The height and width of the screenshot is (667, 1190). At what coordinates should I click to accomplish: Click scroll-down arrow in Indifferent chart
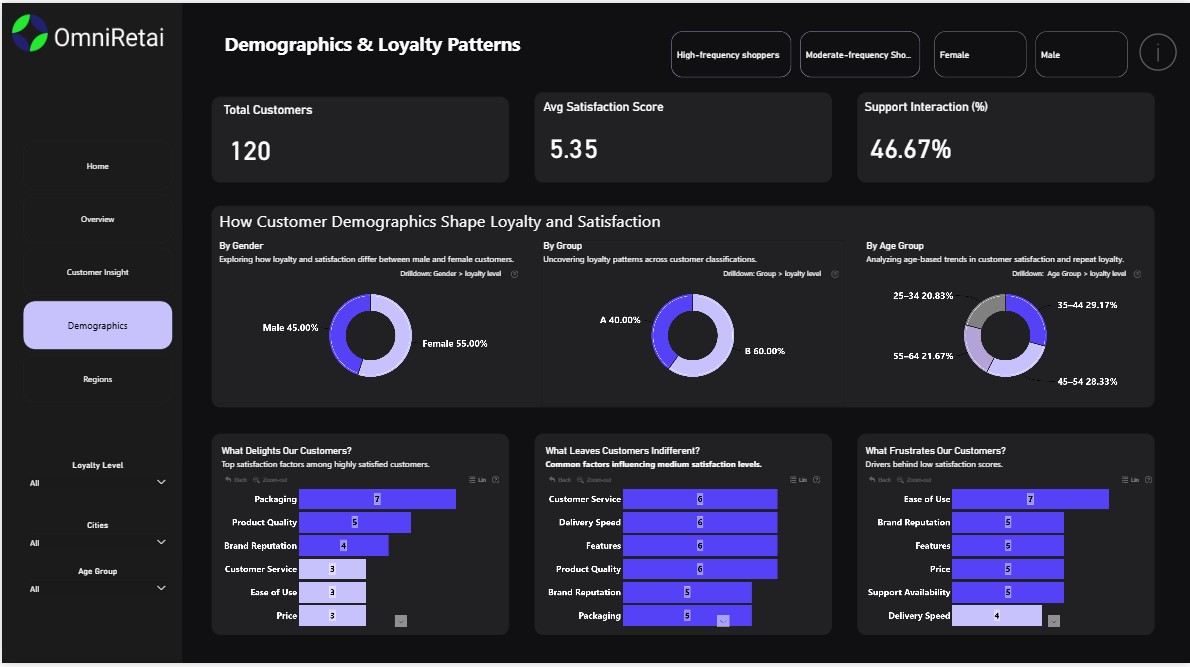coord(723,621)
